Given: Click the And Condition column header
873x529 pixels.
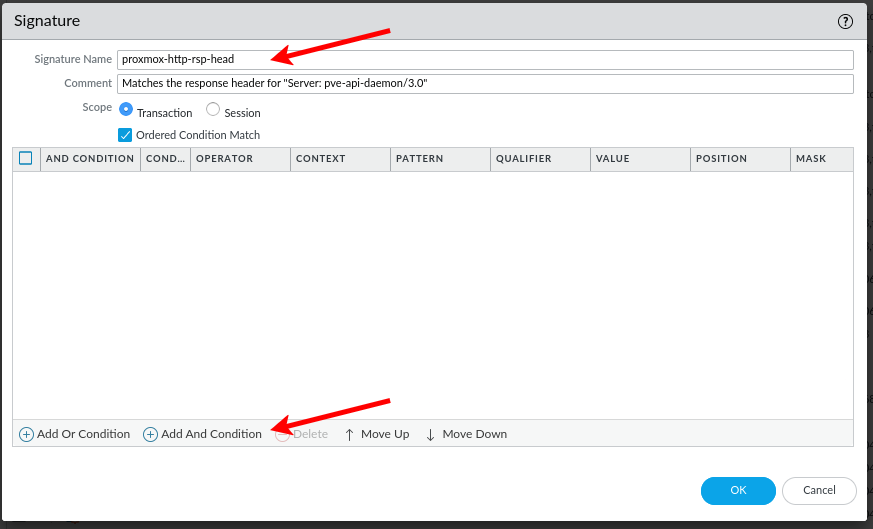Looking at the screenshot, I should pos(90,159).
